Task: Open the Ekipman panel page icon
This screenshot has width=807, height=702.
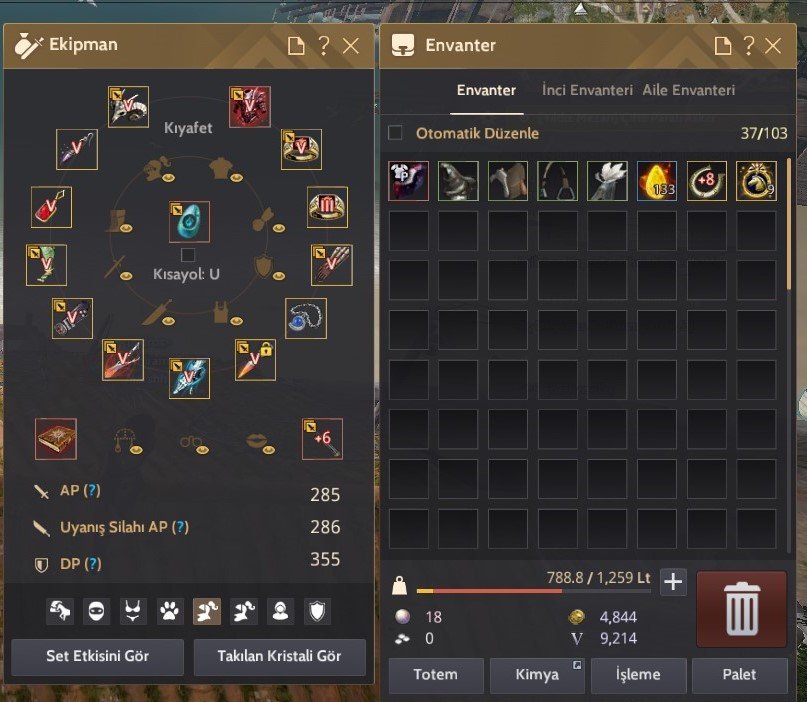Action: click(296, 46)
